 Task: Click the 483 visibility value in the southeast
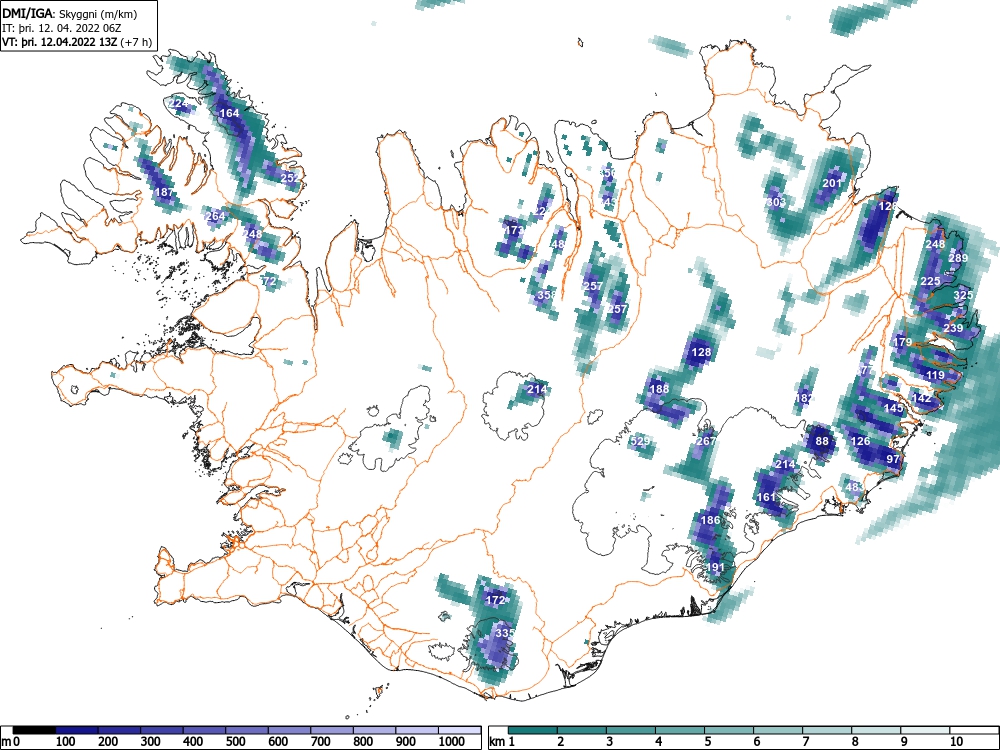click(854, 487)
